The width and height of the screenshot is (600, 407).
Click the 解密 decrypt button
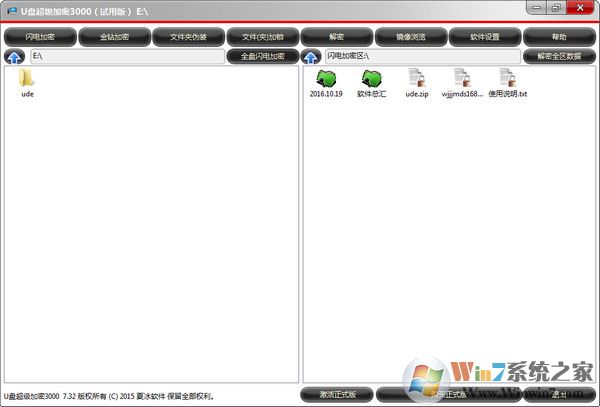pos(337,37)
